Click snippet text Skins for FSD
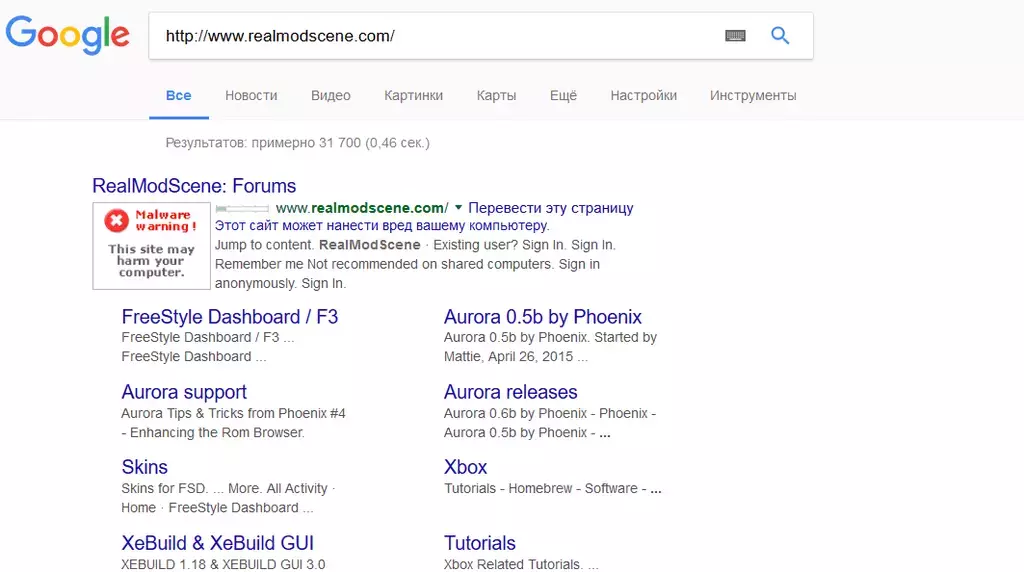 coord(165,488)
